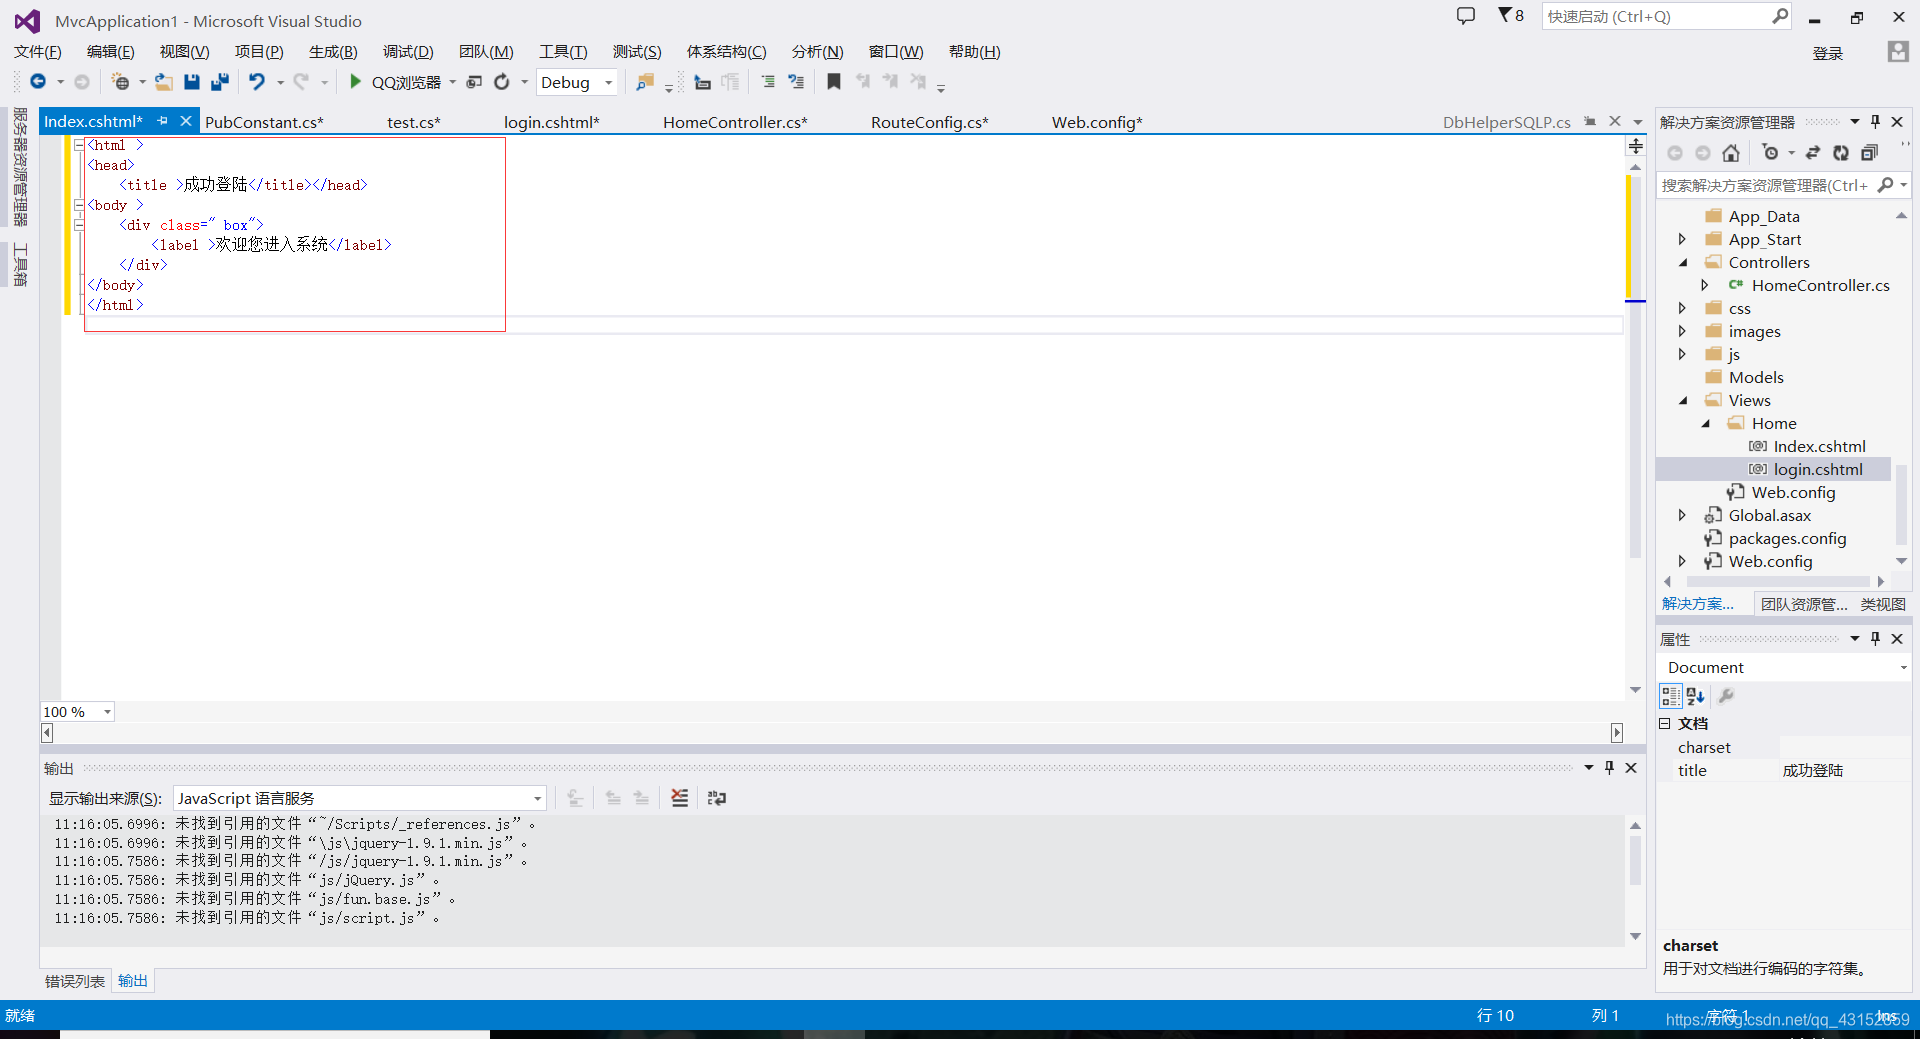Expand the App_Start folder

click(1682, 240)
